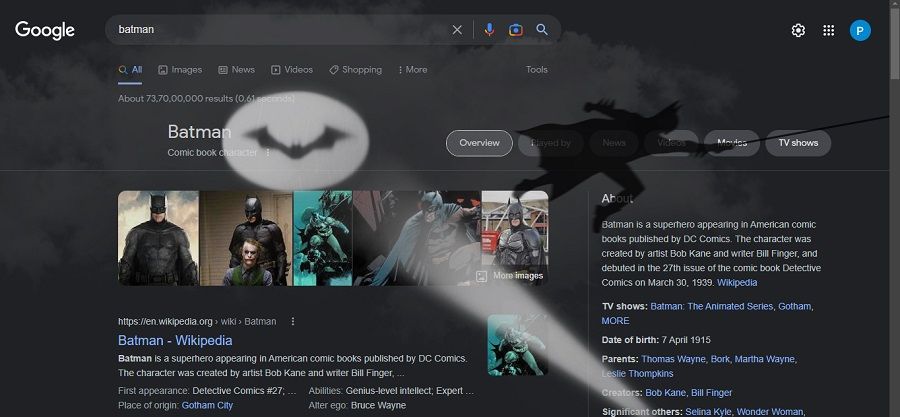This screenshot has width=900, height=417.
Task: Switch to the Videos tab
Action: [292, 70]
